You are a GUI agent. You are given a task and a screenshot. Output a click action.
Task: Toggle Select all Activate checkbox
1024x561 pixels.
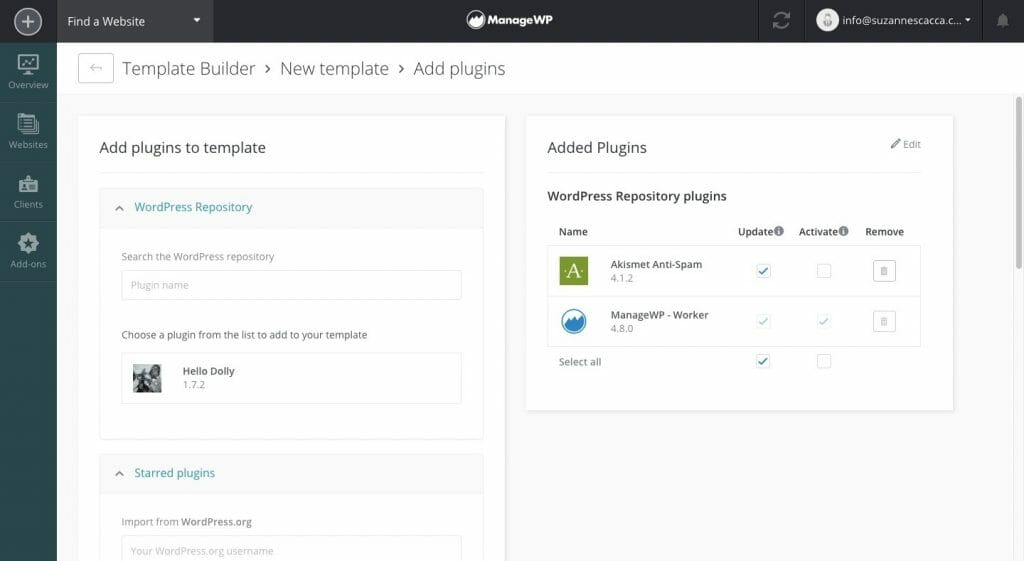click(x=824, y=361)
